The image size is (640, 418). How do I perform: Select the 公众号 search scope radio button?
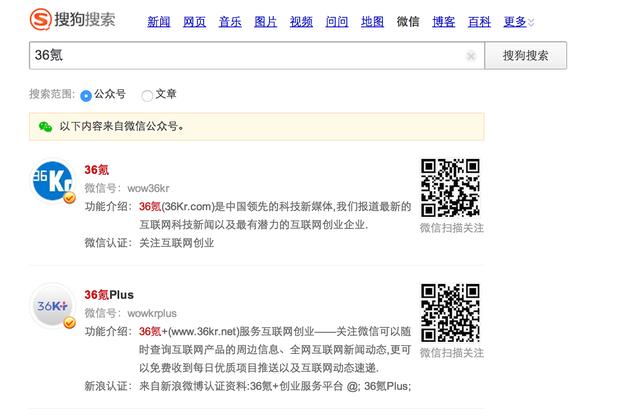point(86,96)
